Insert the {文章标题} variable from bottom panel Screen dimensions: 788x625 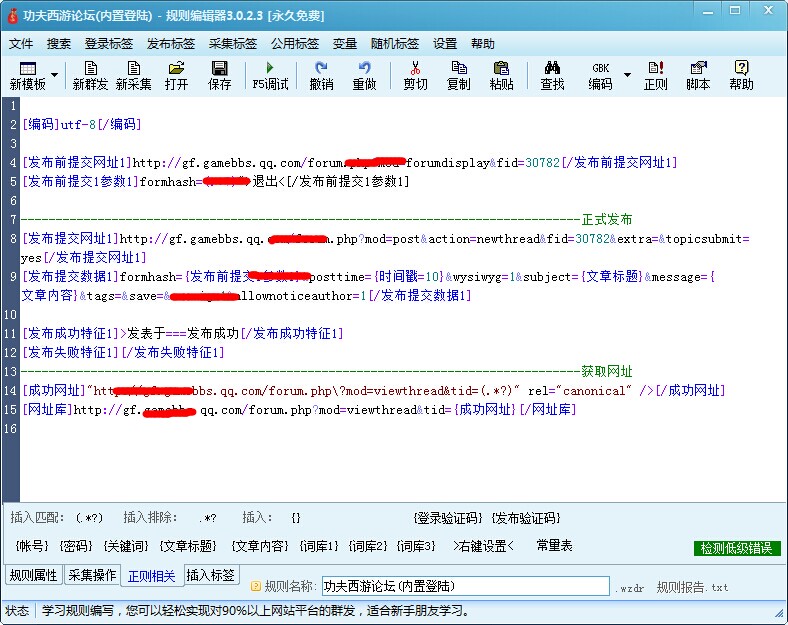(x=188, y=546)
